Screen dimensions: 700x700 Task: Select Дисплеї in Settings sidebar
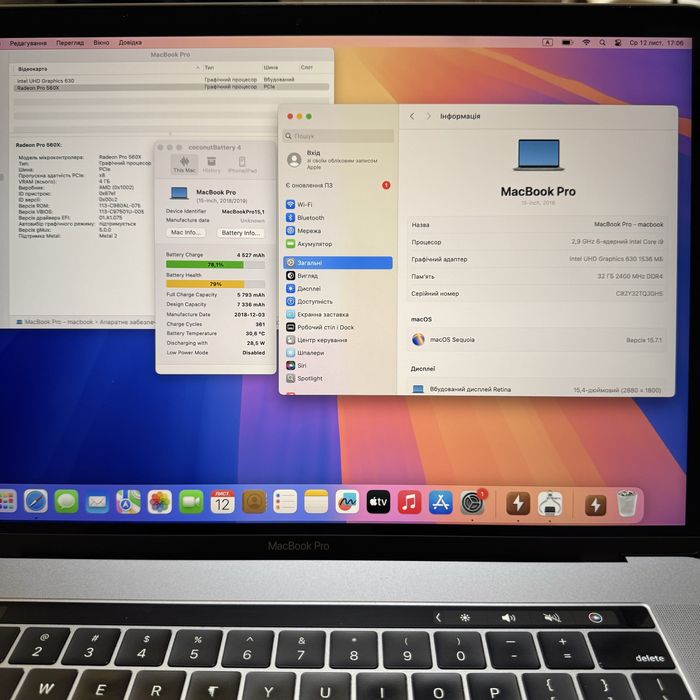click(x=338, y=288)
